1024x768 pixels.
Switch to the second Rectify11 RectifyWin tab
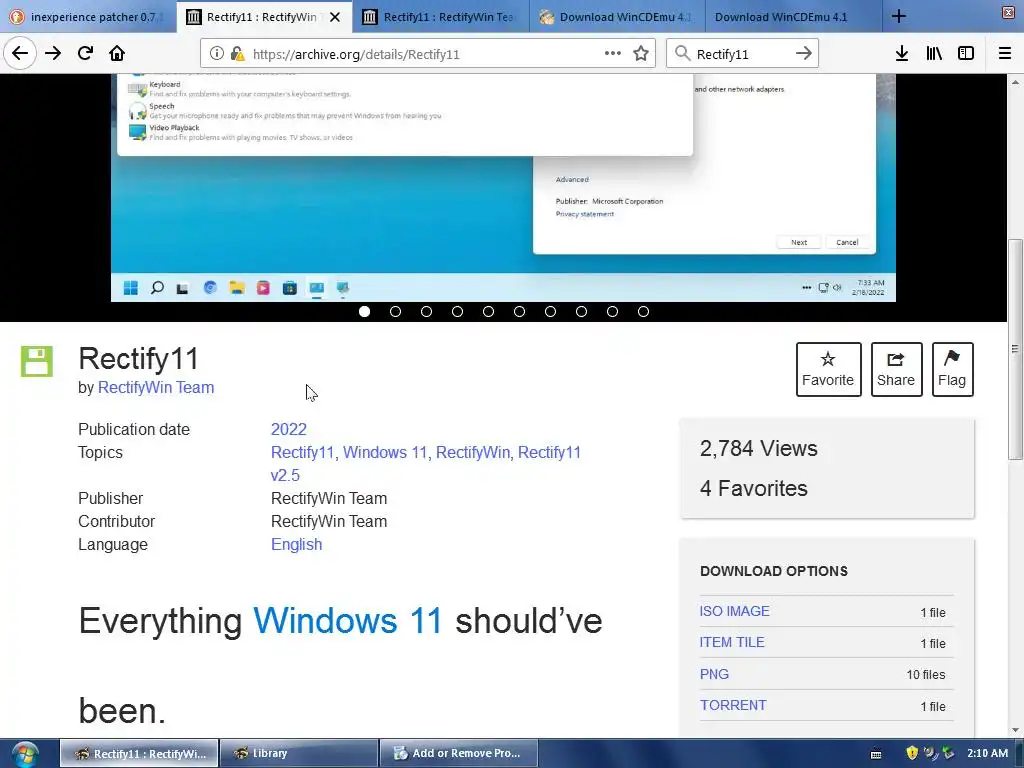pyautogui.click(x=440, y=17)
